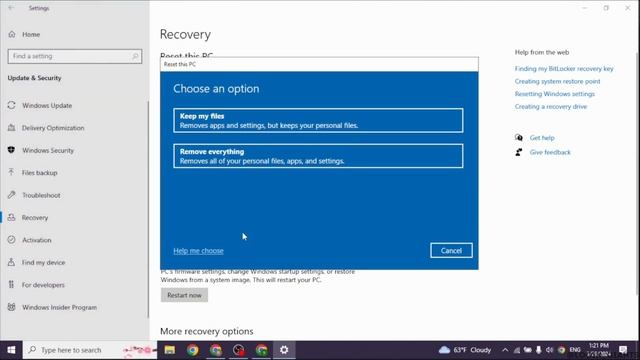Show hidden system tray icons

[x=505, y=350]
